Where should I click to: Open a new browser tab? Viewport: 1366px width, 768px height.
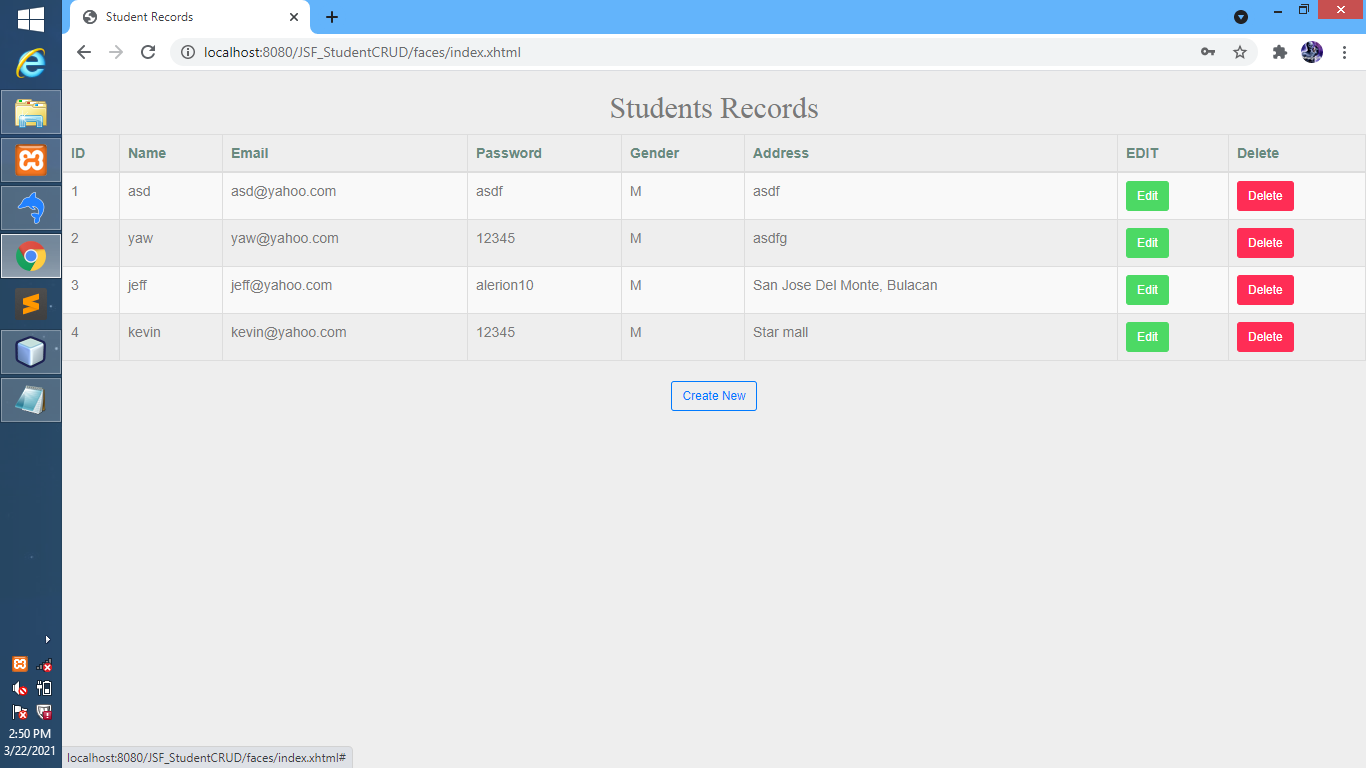click(332, 17)
